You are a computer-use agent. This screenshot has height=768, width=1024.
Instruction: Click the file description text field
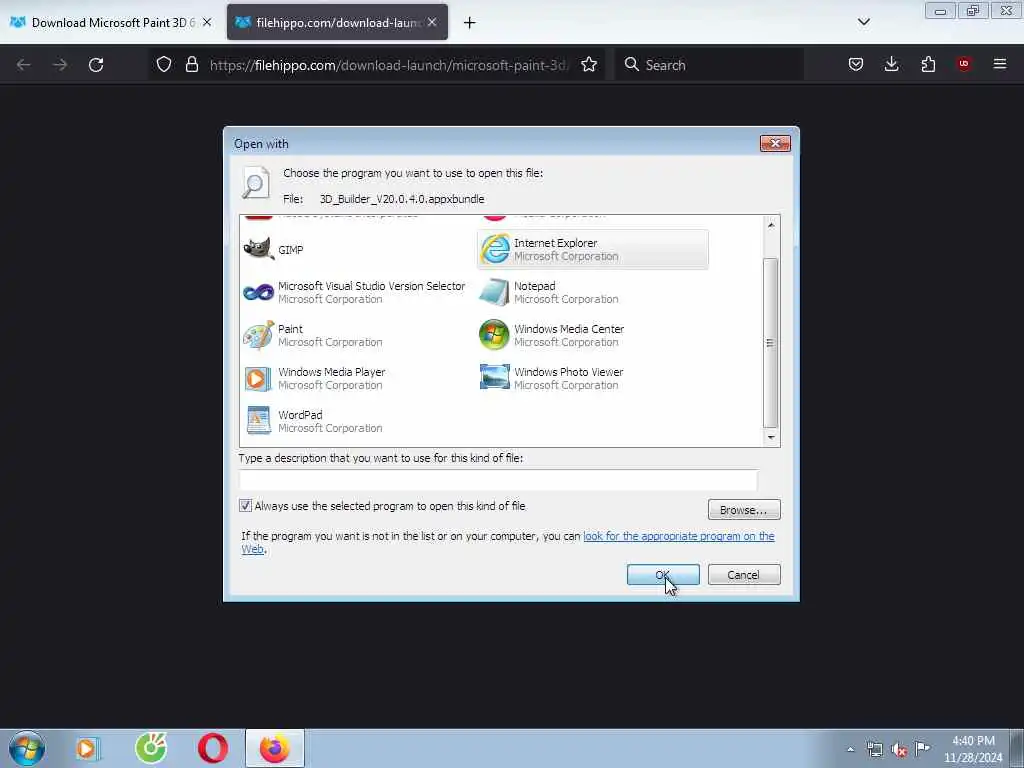[x=498, y=480]
